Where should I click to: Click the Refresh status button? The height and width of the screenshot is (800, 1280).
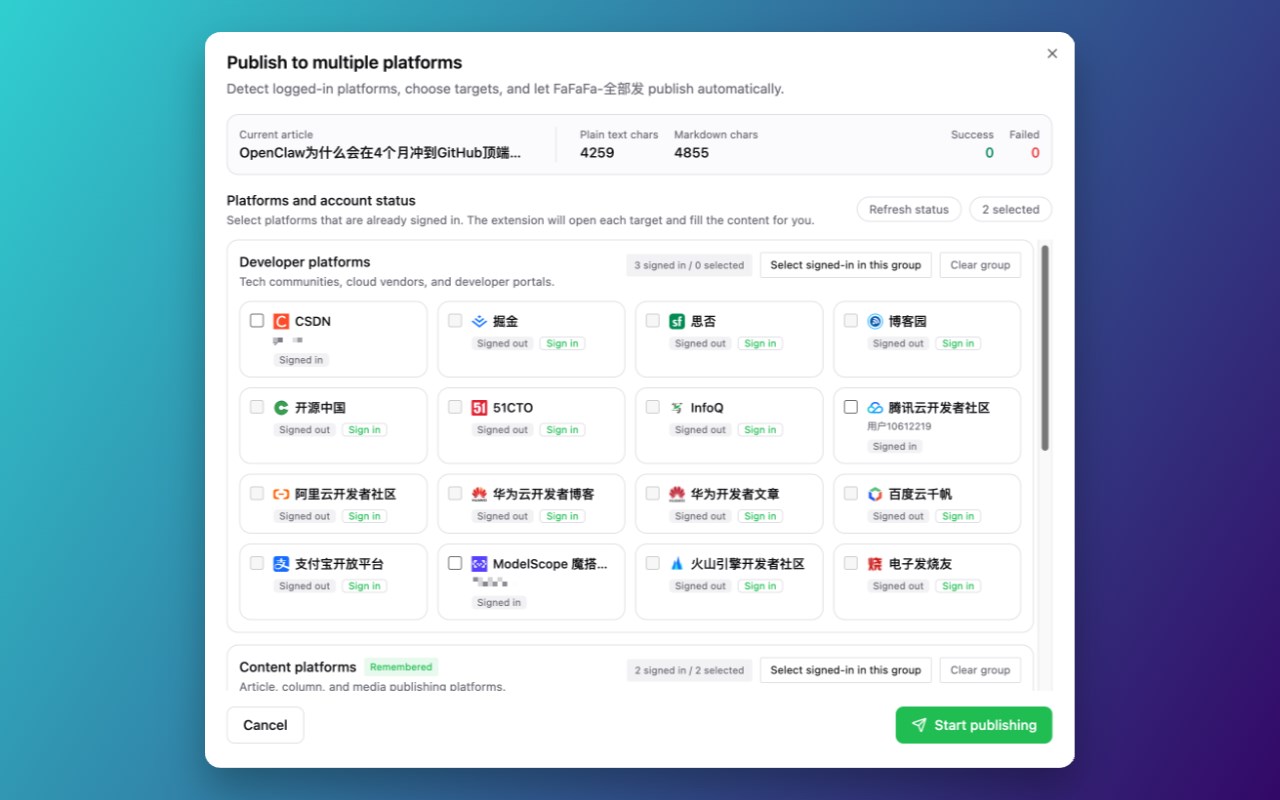pos(909,209)
